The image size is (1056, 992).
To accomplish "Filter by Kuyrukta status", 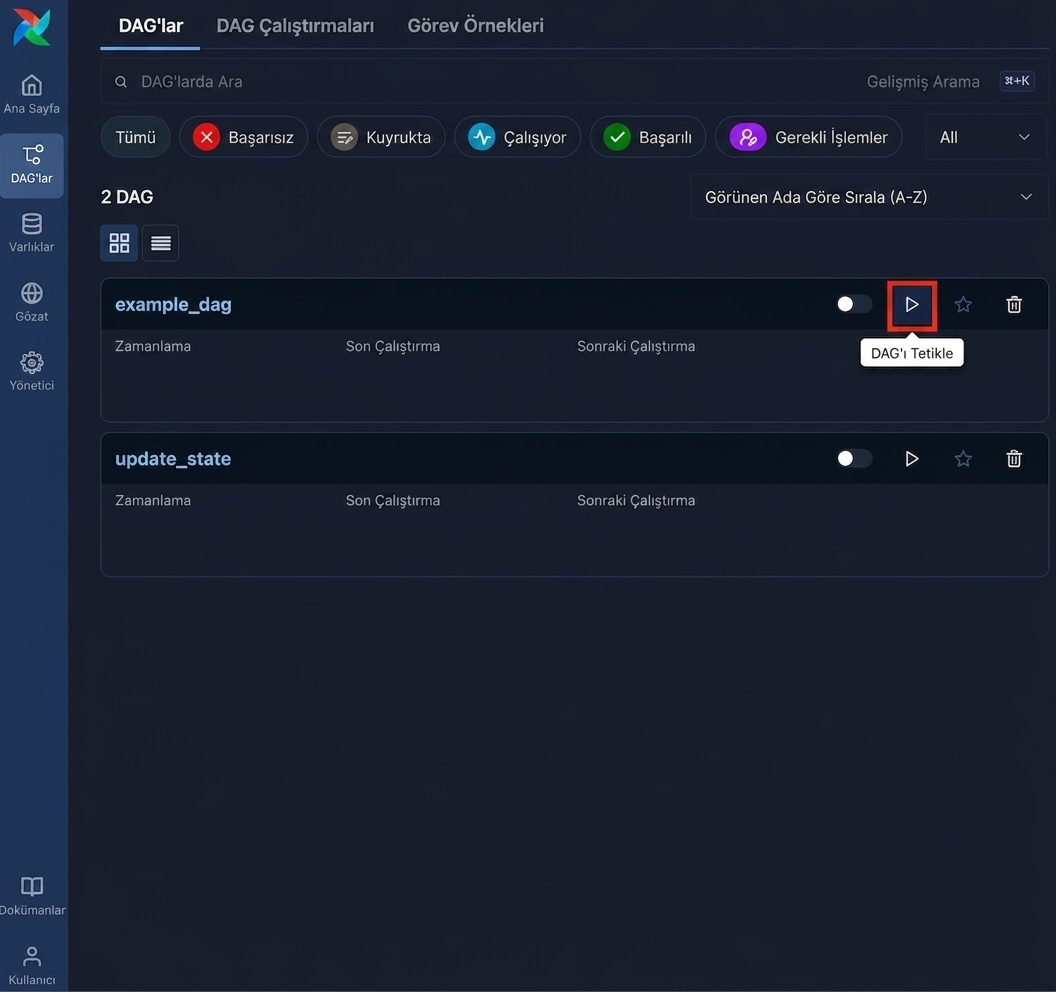I will pyautogui.click(x=381, y=137).
